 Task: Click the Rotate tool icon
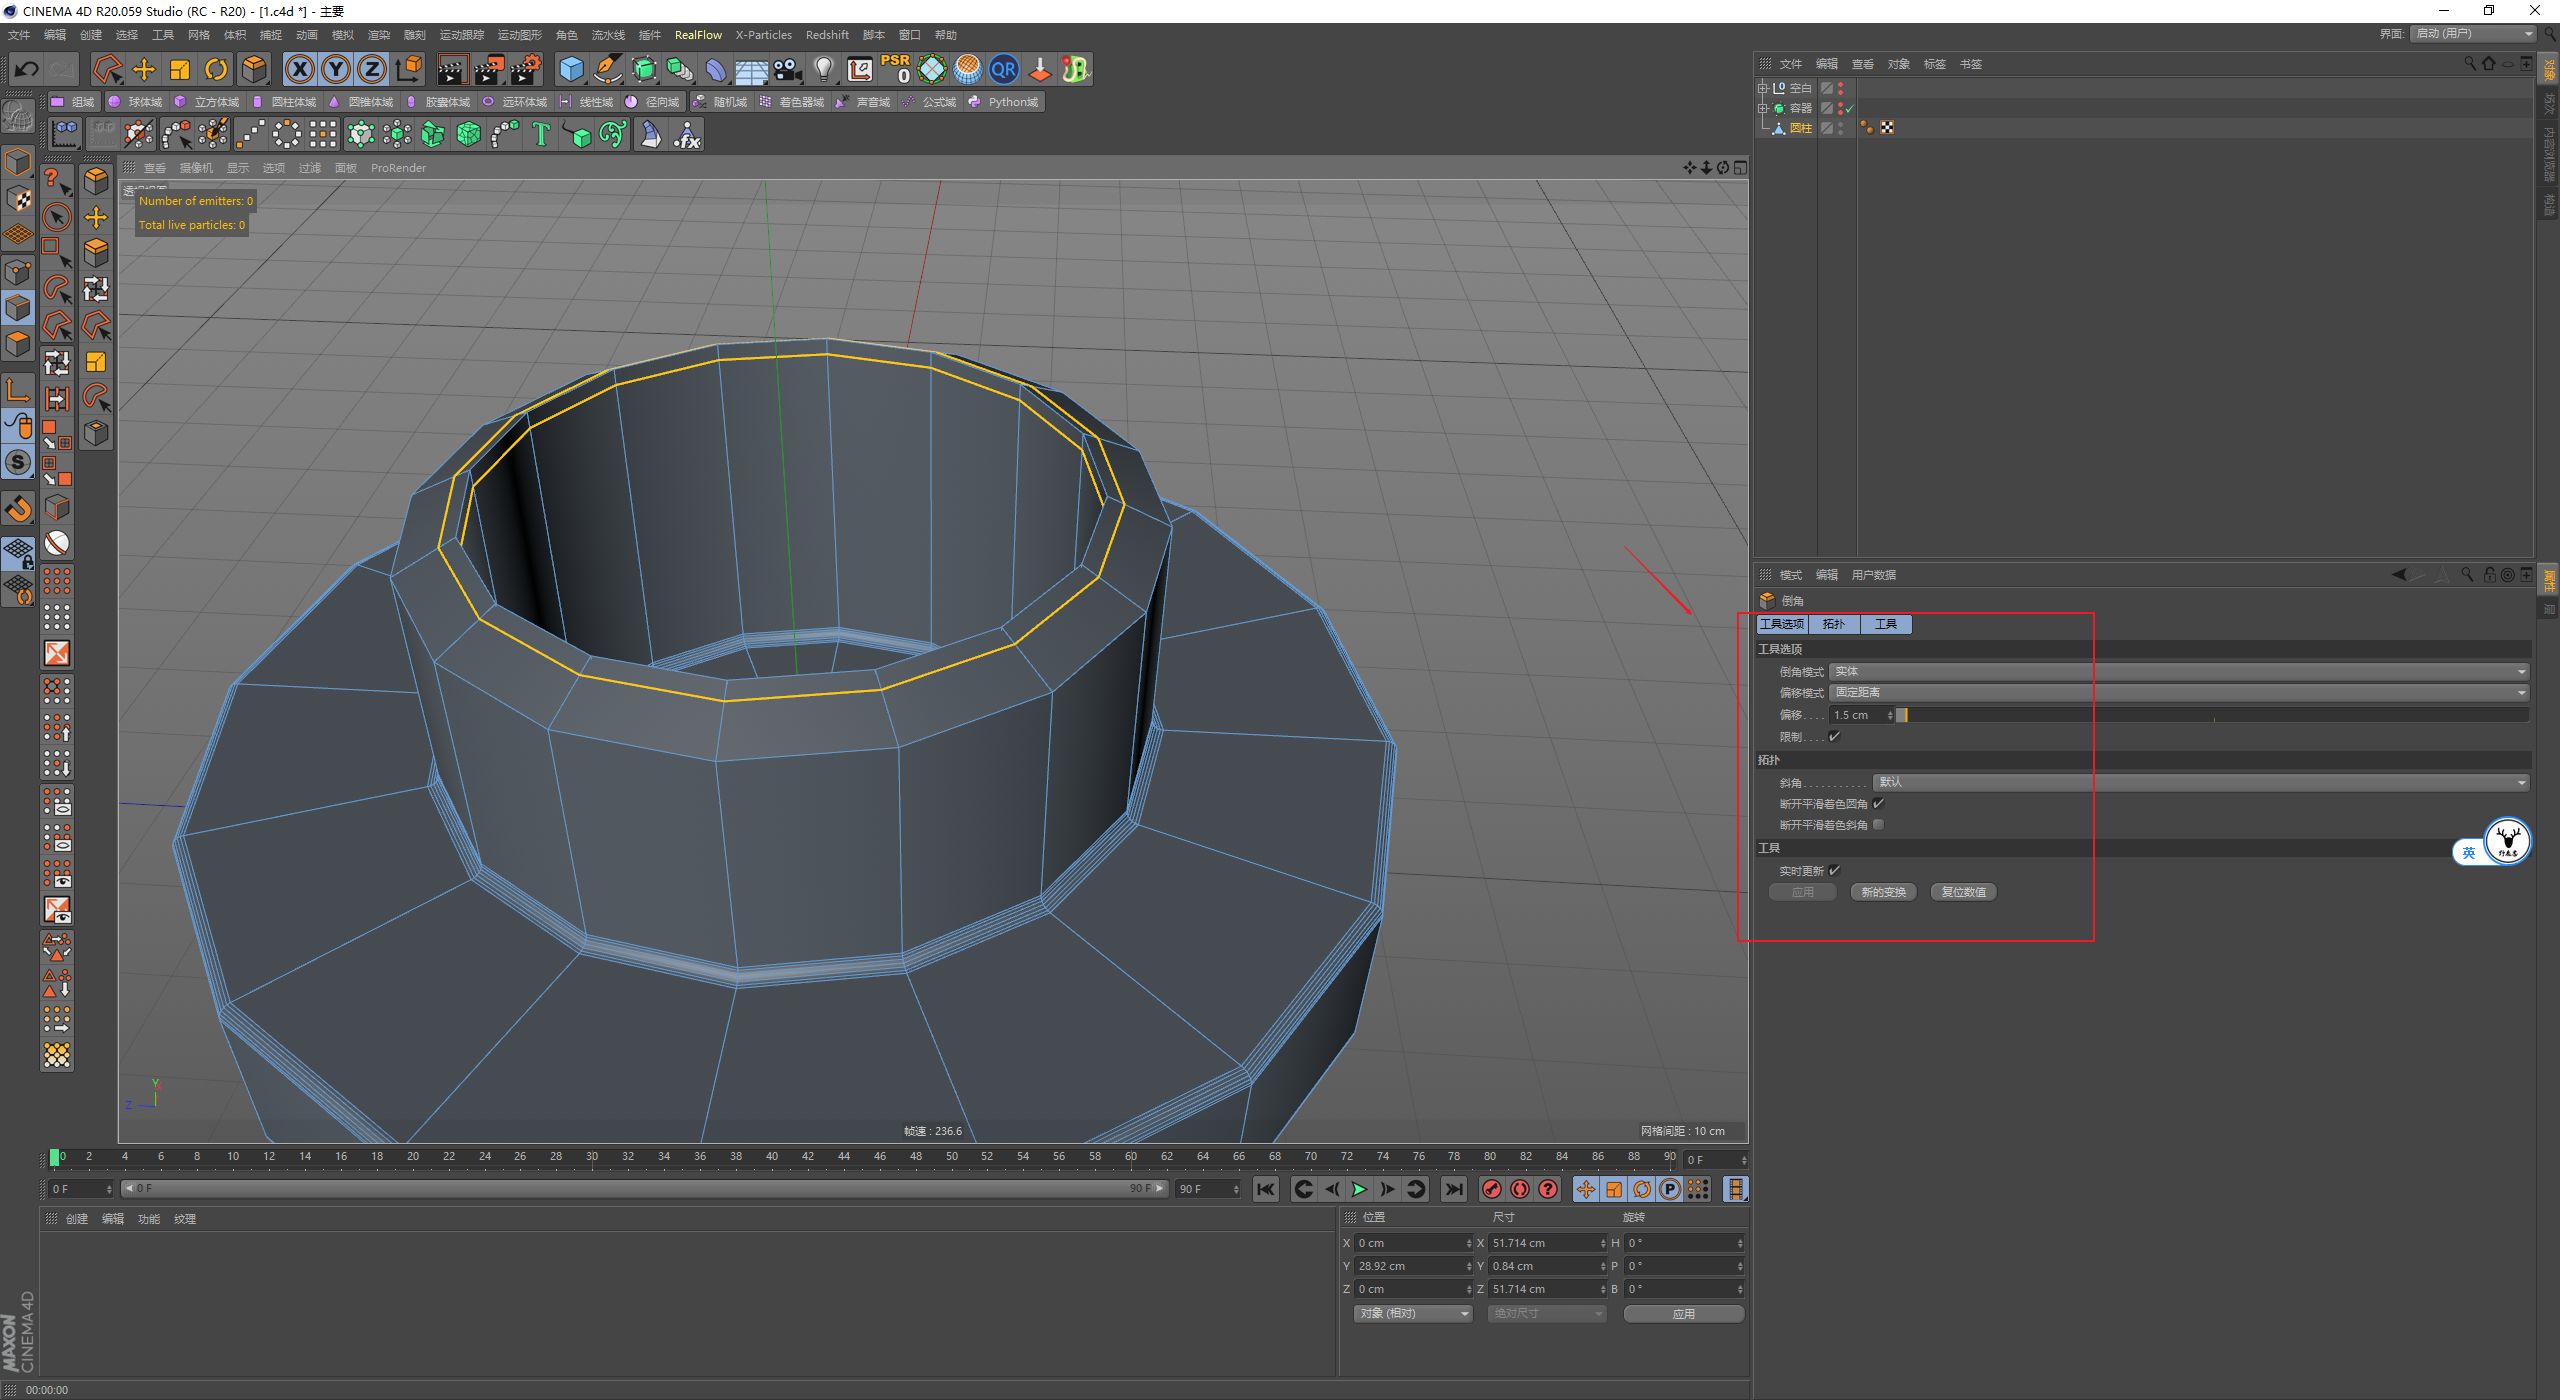tap(216, 69)
